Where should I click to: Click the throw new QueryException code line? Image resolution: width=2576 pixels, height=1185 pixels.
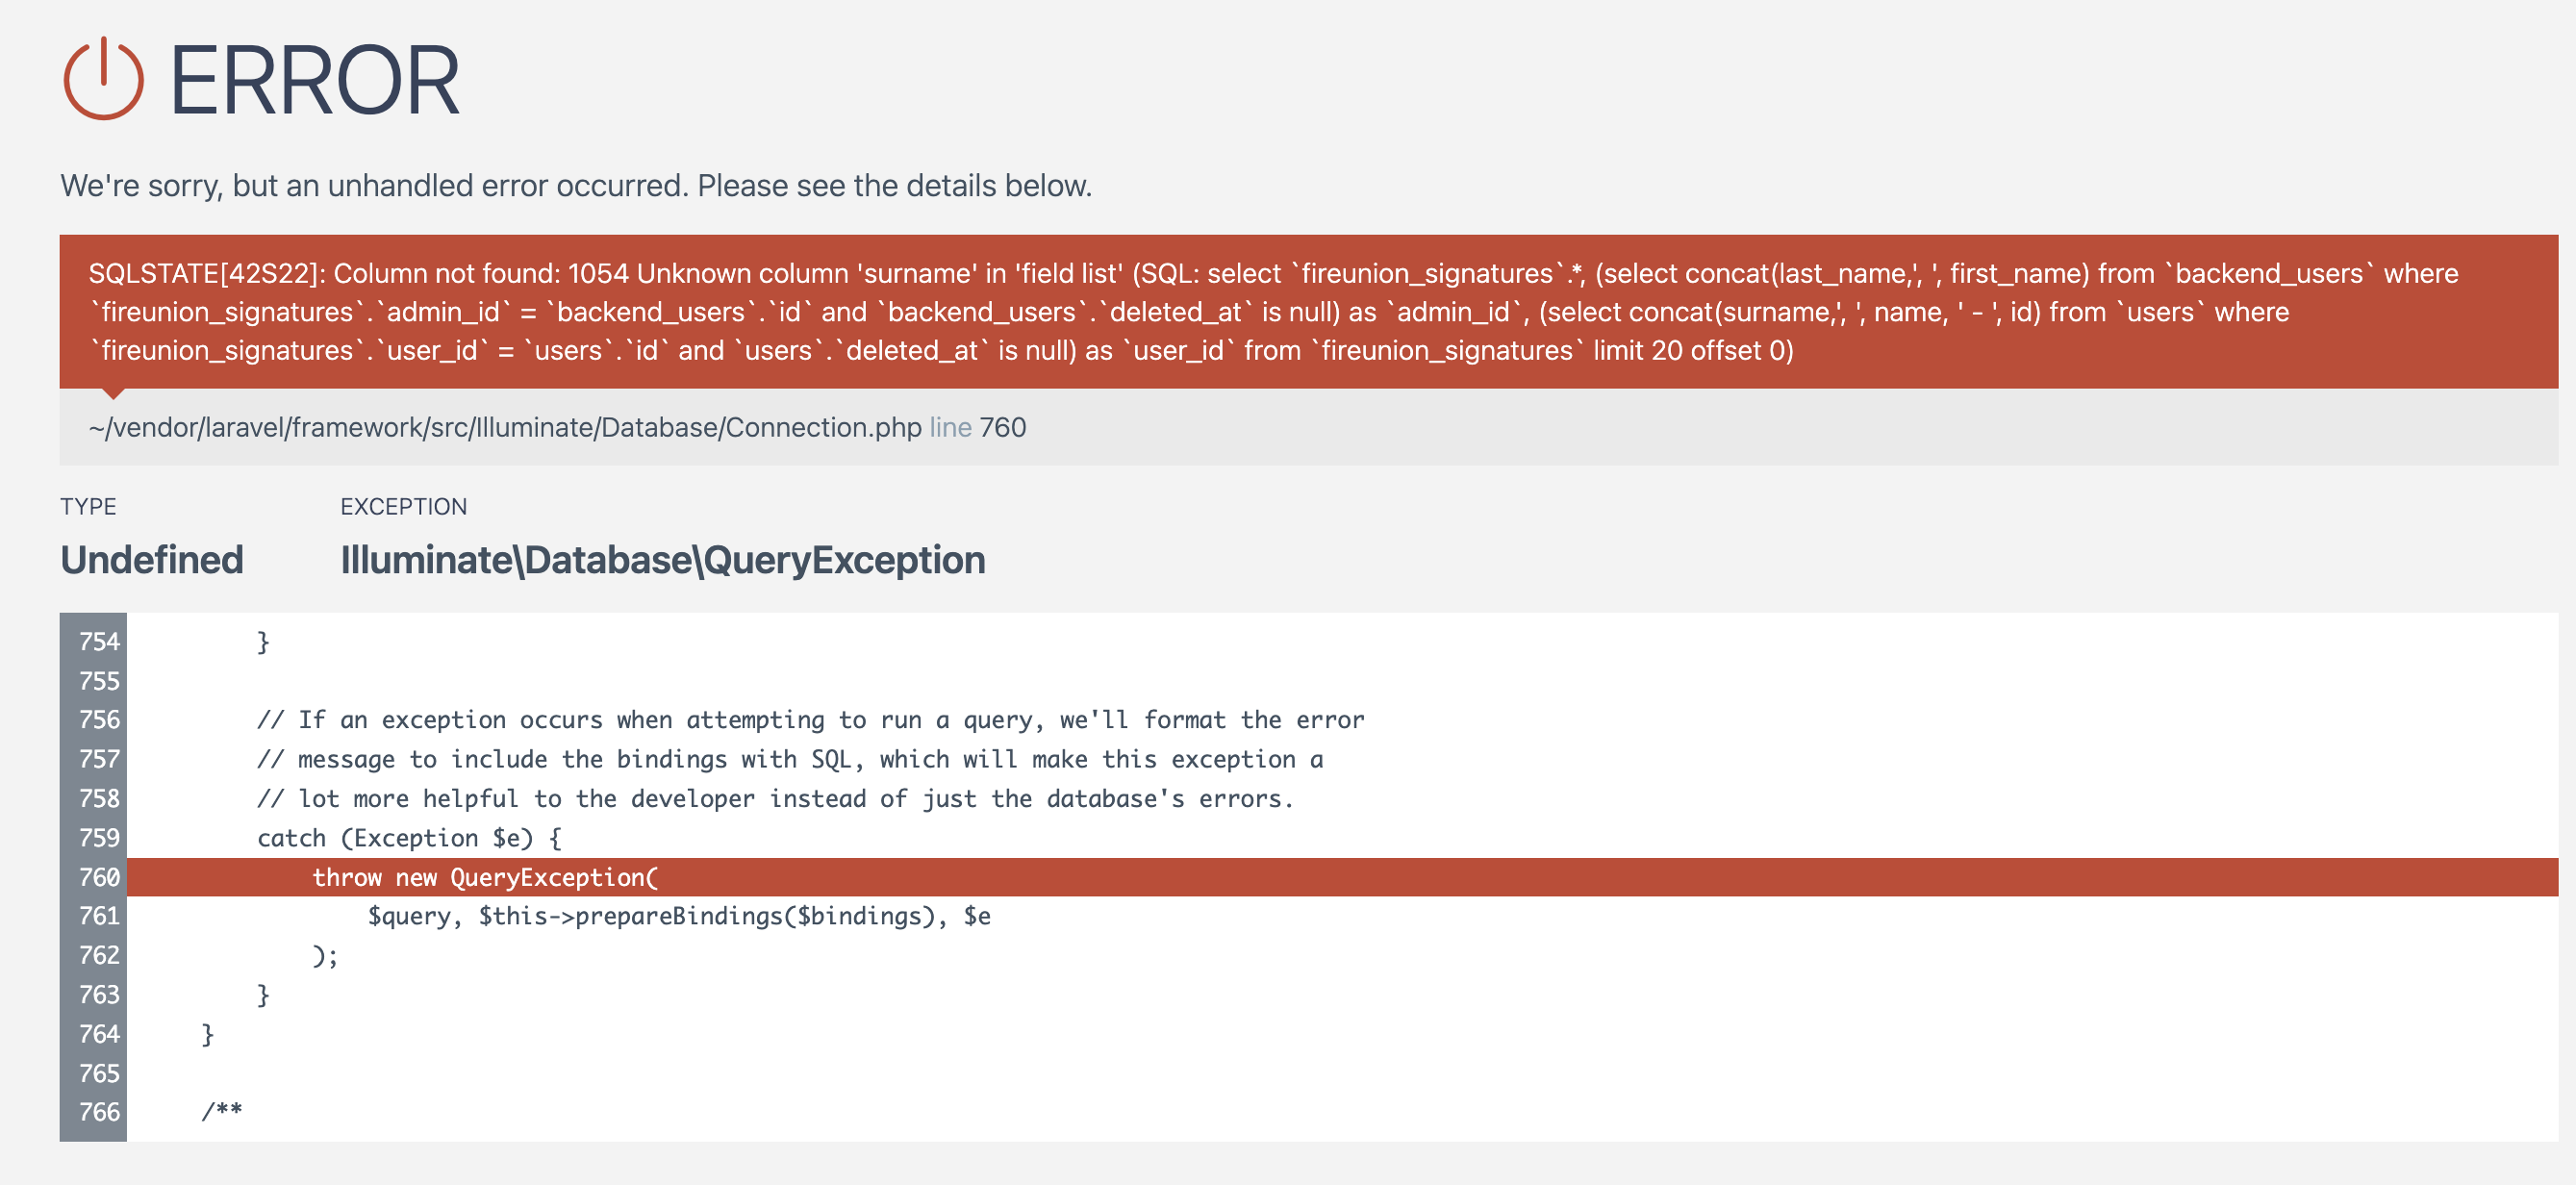pyautogui.click(x=485, y=877)
